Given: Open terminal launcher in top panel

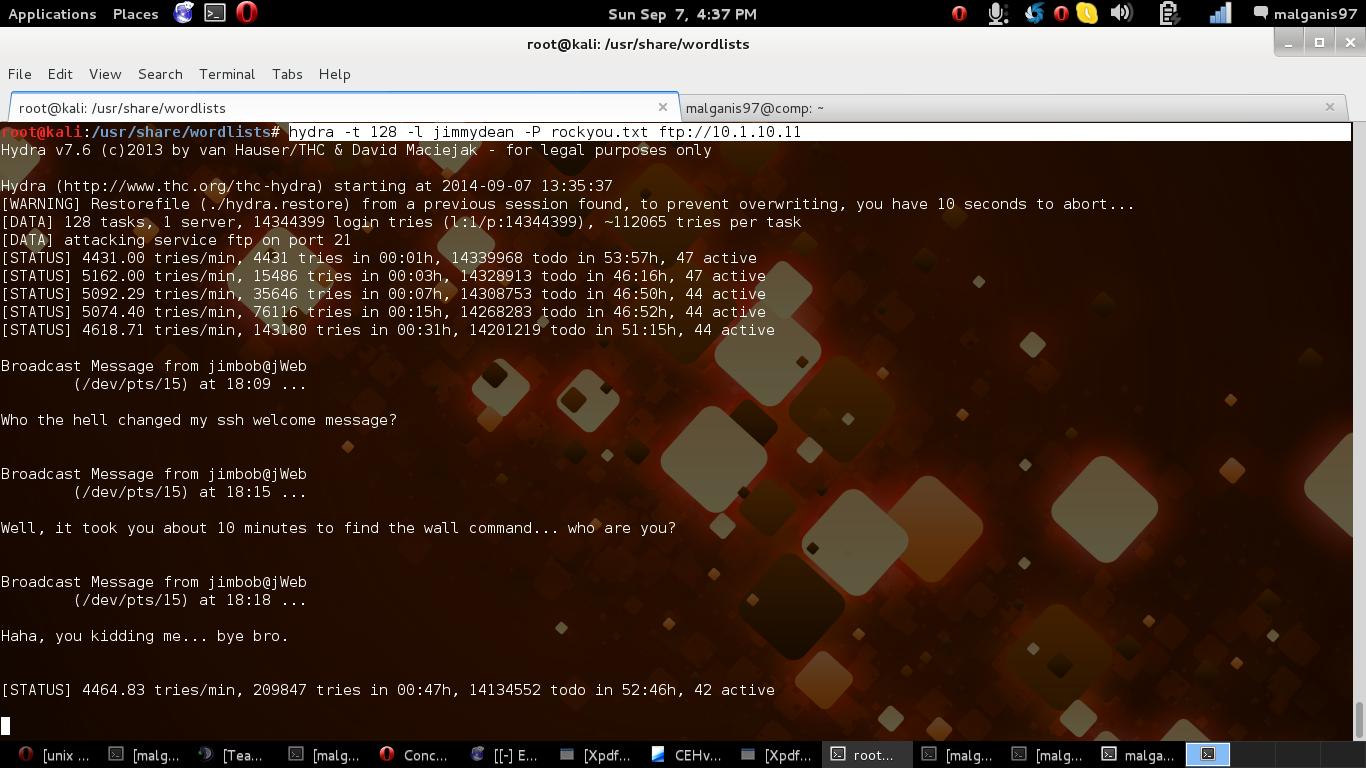Looking at the screenshot, I should click(x=214, y=13).
